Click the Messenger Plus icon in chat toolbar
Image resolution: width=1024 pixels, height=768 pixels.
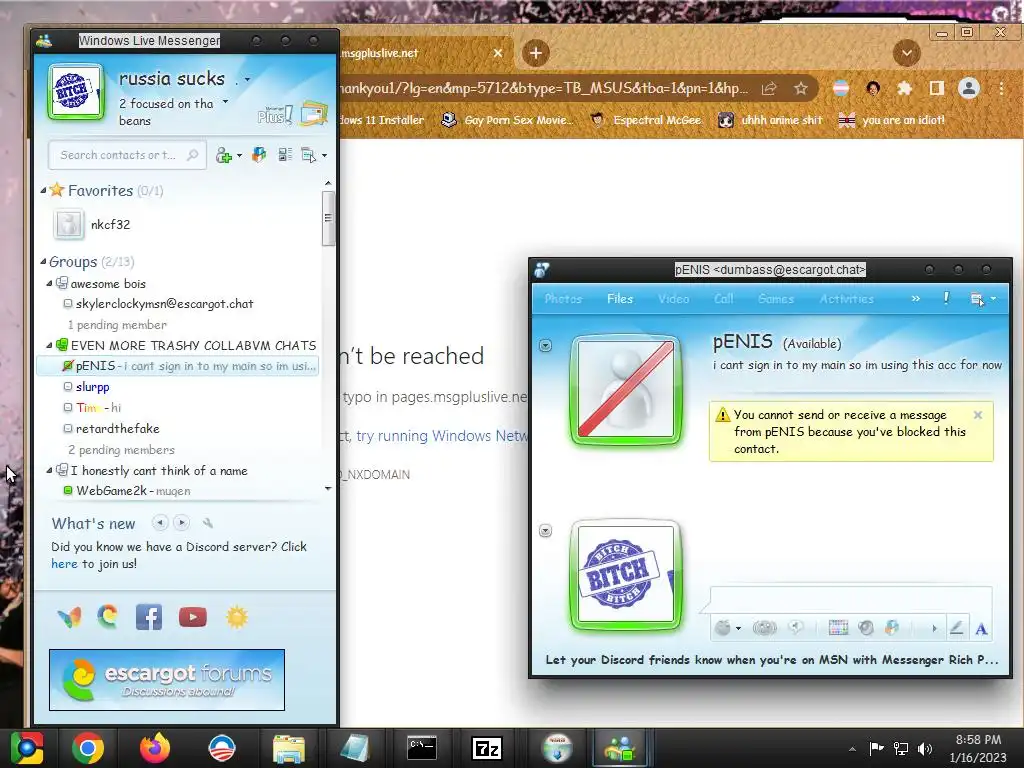pyautogui.click(x=891, y=628)
